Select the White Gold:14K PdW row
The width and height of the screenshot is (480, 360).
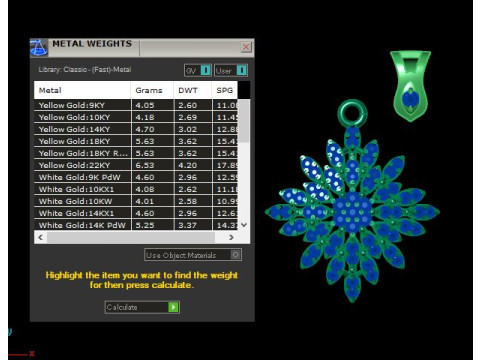tap(136, 225)
